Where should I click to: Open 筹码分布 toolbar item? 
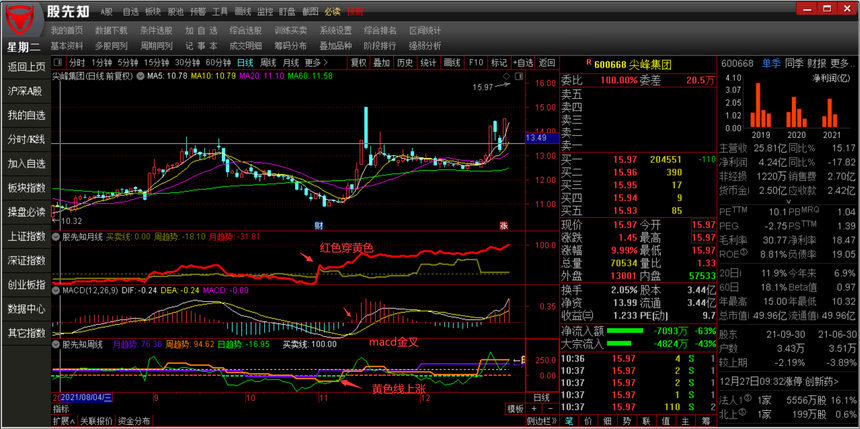[x=291, y=46]
